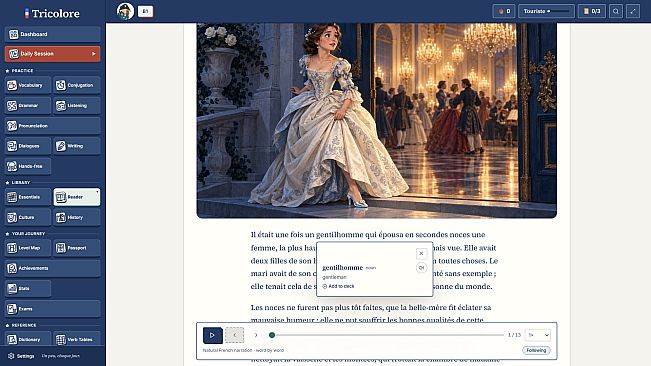Click the word 'belle-mère' in the text
This screenshot has width=651, height=366.
coord(429,307)
